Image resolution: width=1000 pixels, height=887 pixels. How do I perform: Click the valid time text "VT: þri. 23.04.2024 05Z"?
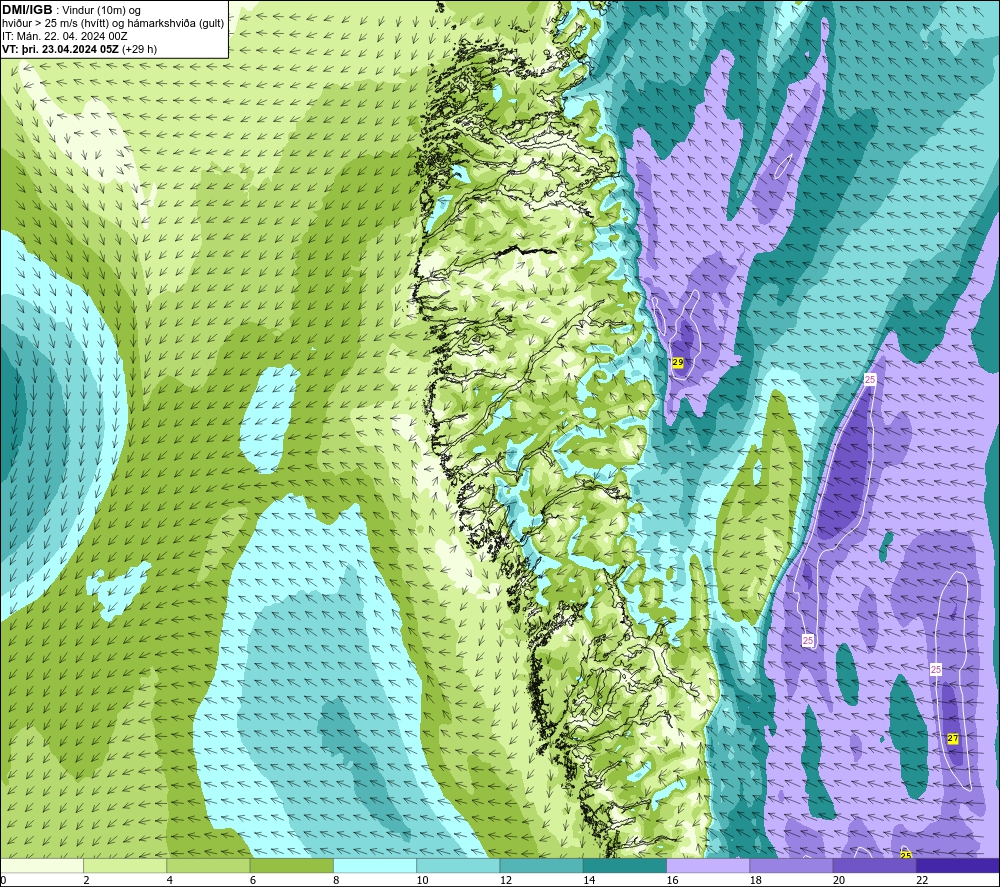[x=60, y=48]
